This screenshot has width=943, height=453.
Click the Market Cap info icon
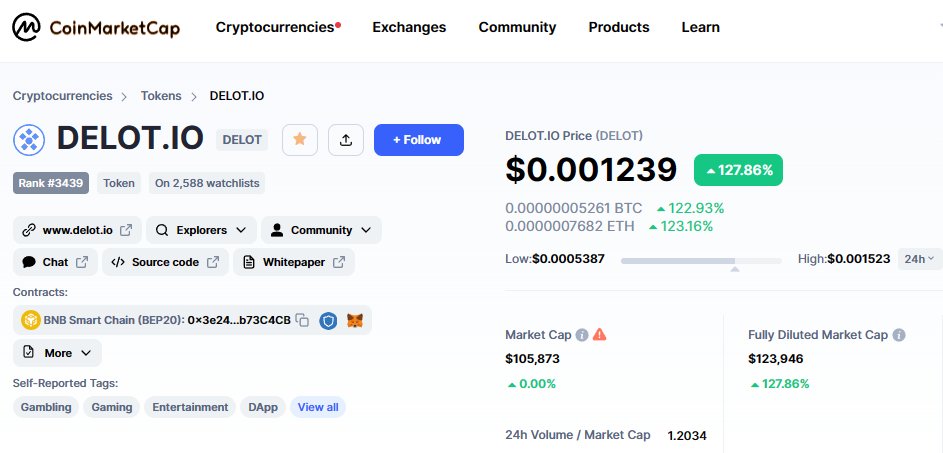click(582, 335)
